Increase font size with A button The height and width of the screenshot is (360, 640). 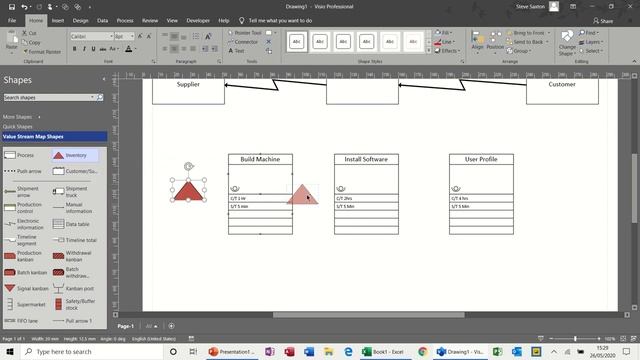(x=140, y=36)
